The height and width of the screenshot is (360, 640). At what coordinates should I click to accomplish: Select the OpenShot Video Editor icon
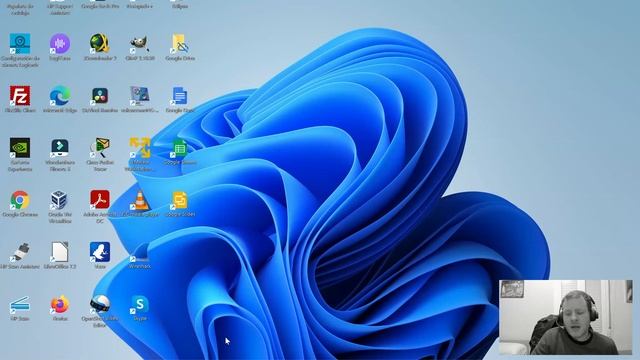click(100, 304)
